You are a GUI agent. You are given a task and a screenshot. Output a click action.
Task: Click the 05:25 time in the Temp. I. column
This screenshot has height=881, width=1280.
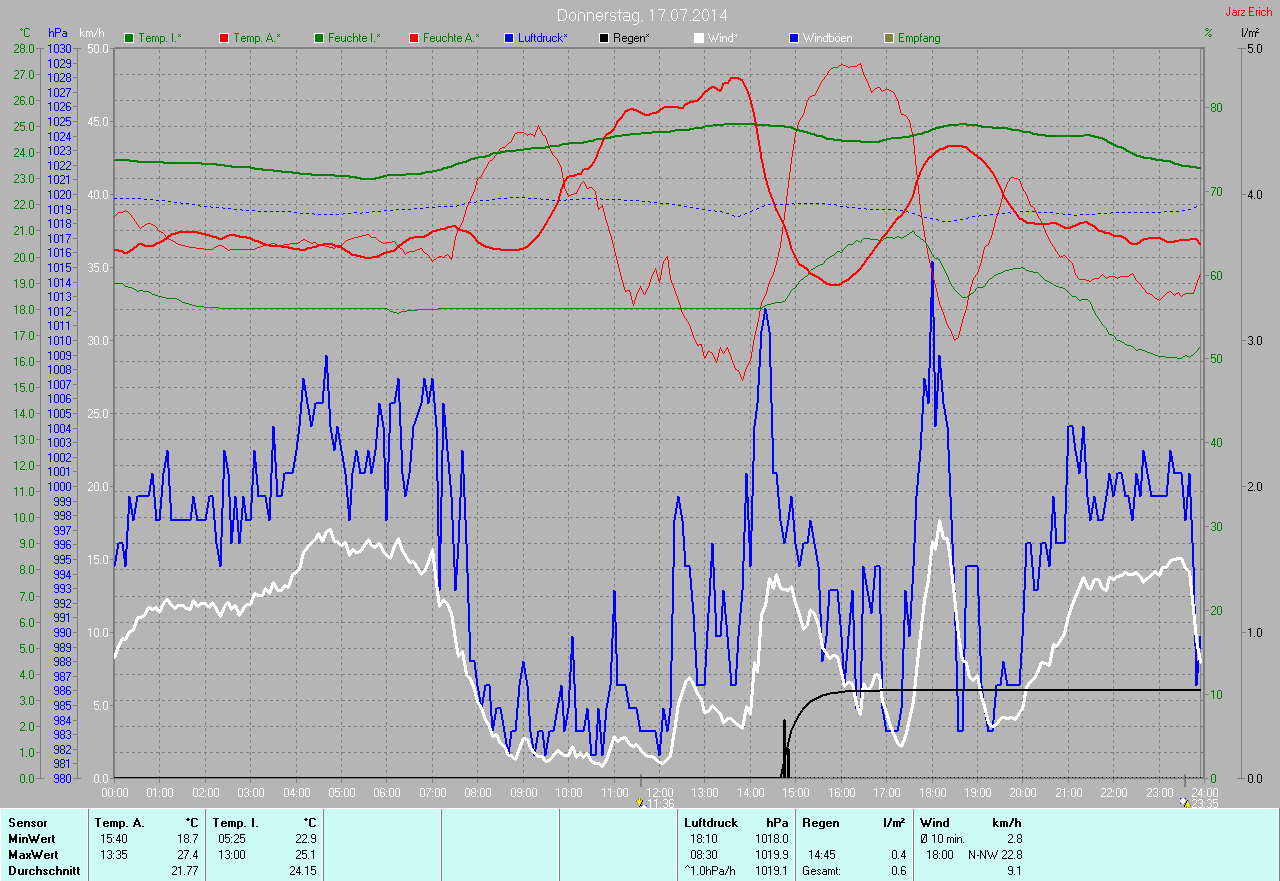point(232,839)
